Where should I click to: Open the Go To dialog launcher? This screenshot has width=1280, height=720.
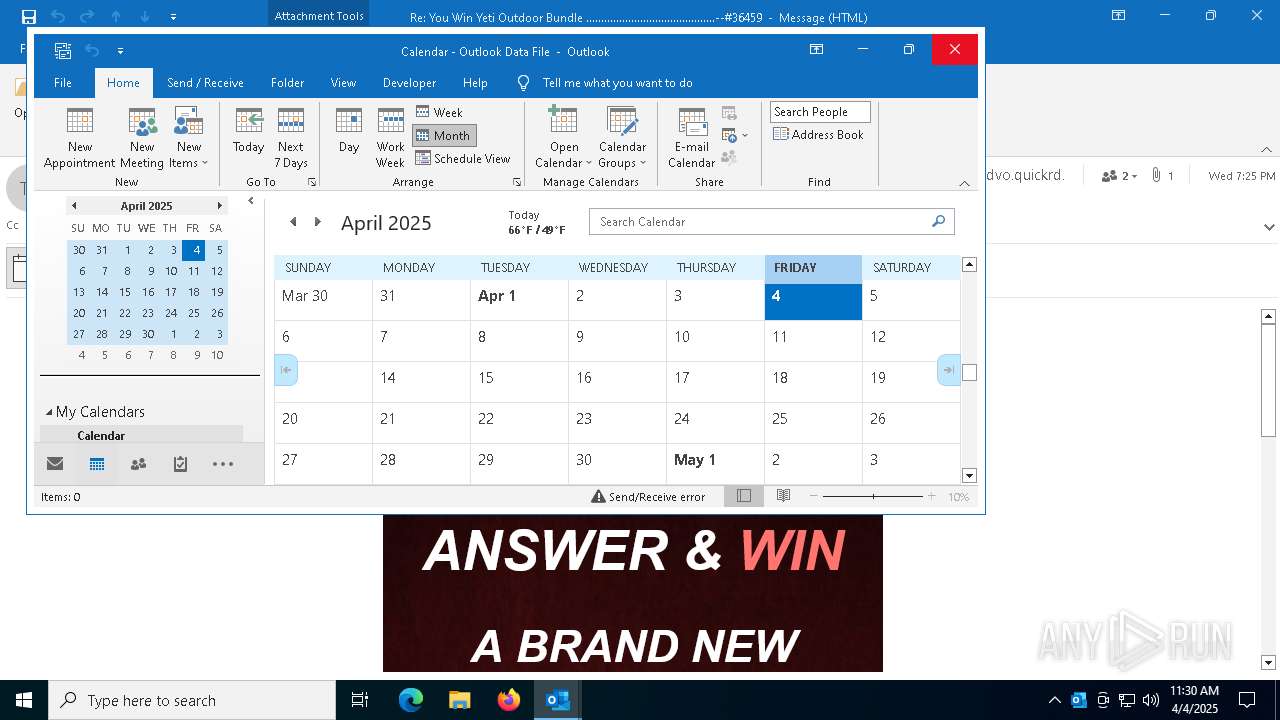tap(312, 182)
